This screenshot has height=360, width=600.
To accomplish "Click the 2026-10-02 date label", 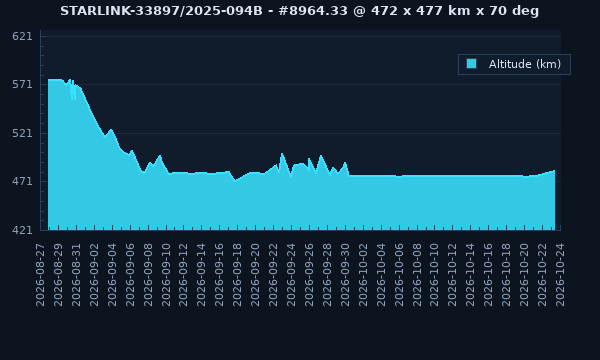I will 363,275.
